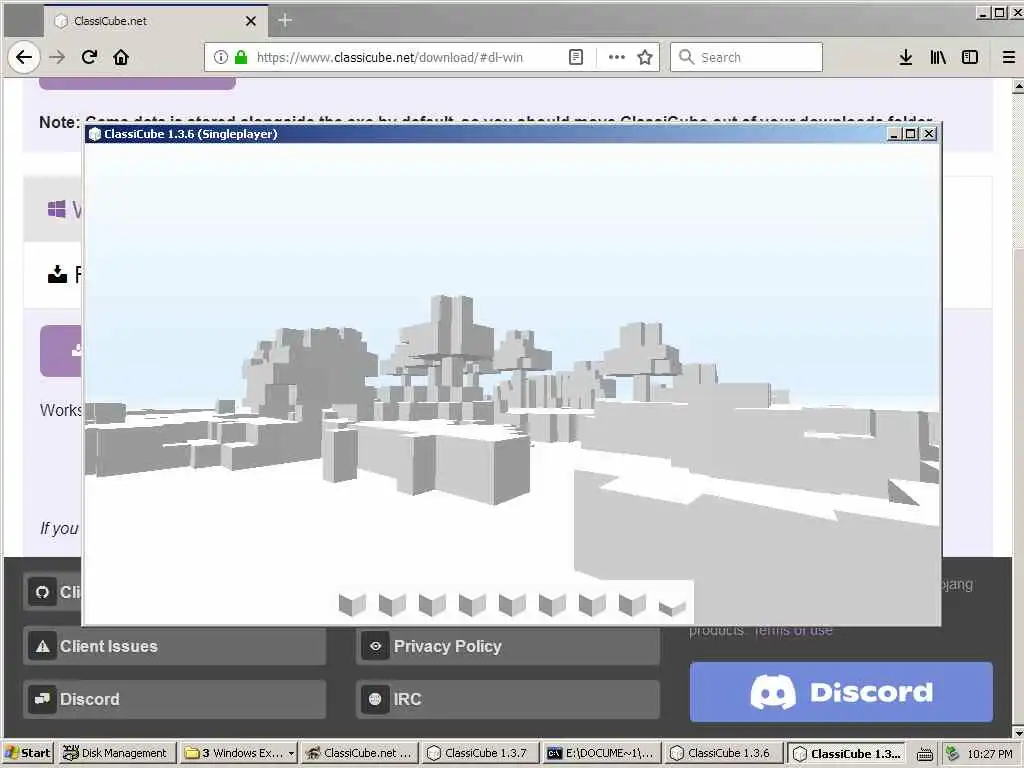Select fifth hotbar block in ClassiCube
1024x768 pixels.
click(512, 604)
